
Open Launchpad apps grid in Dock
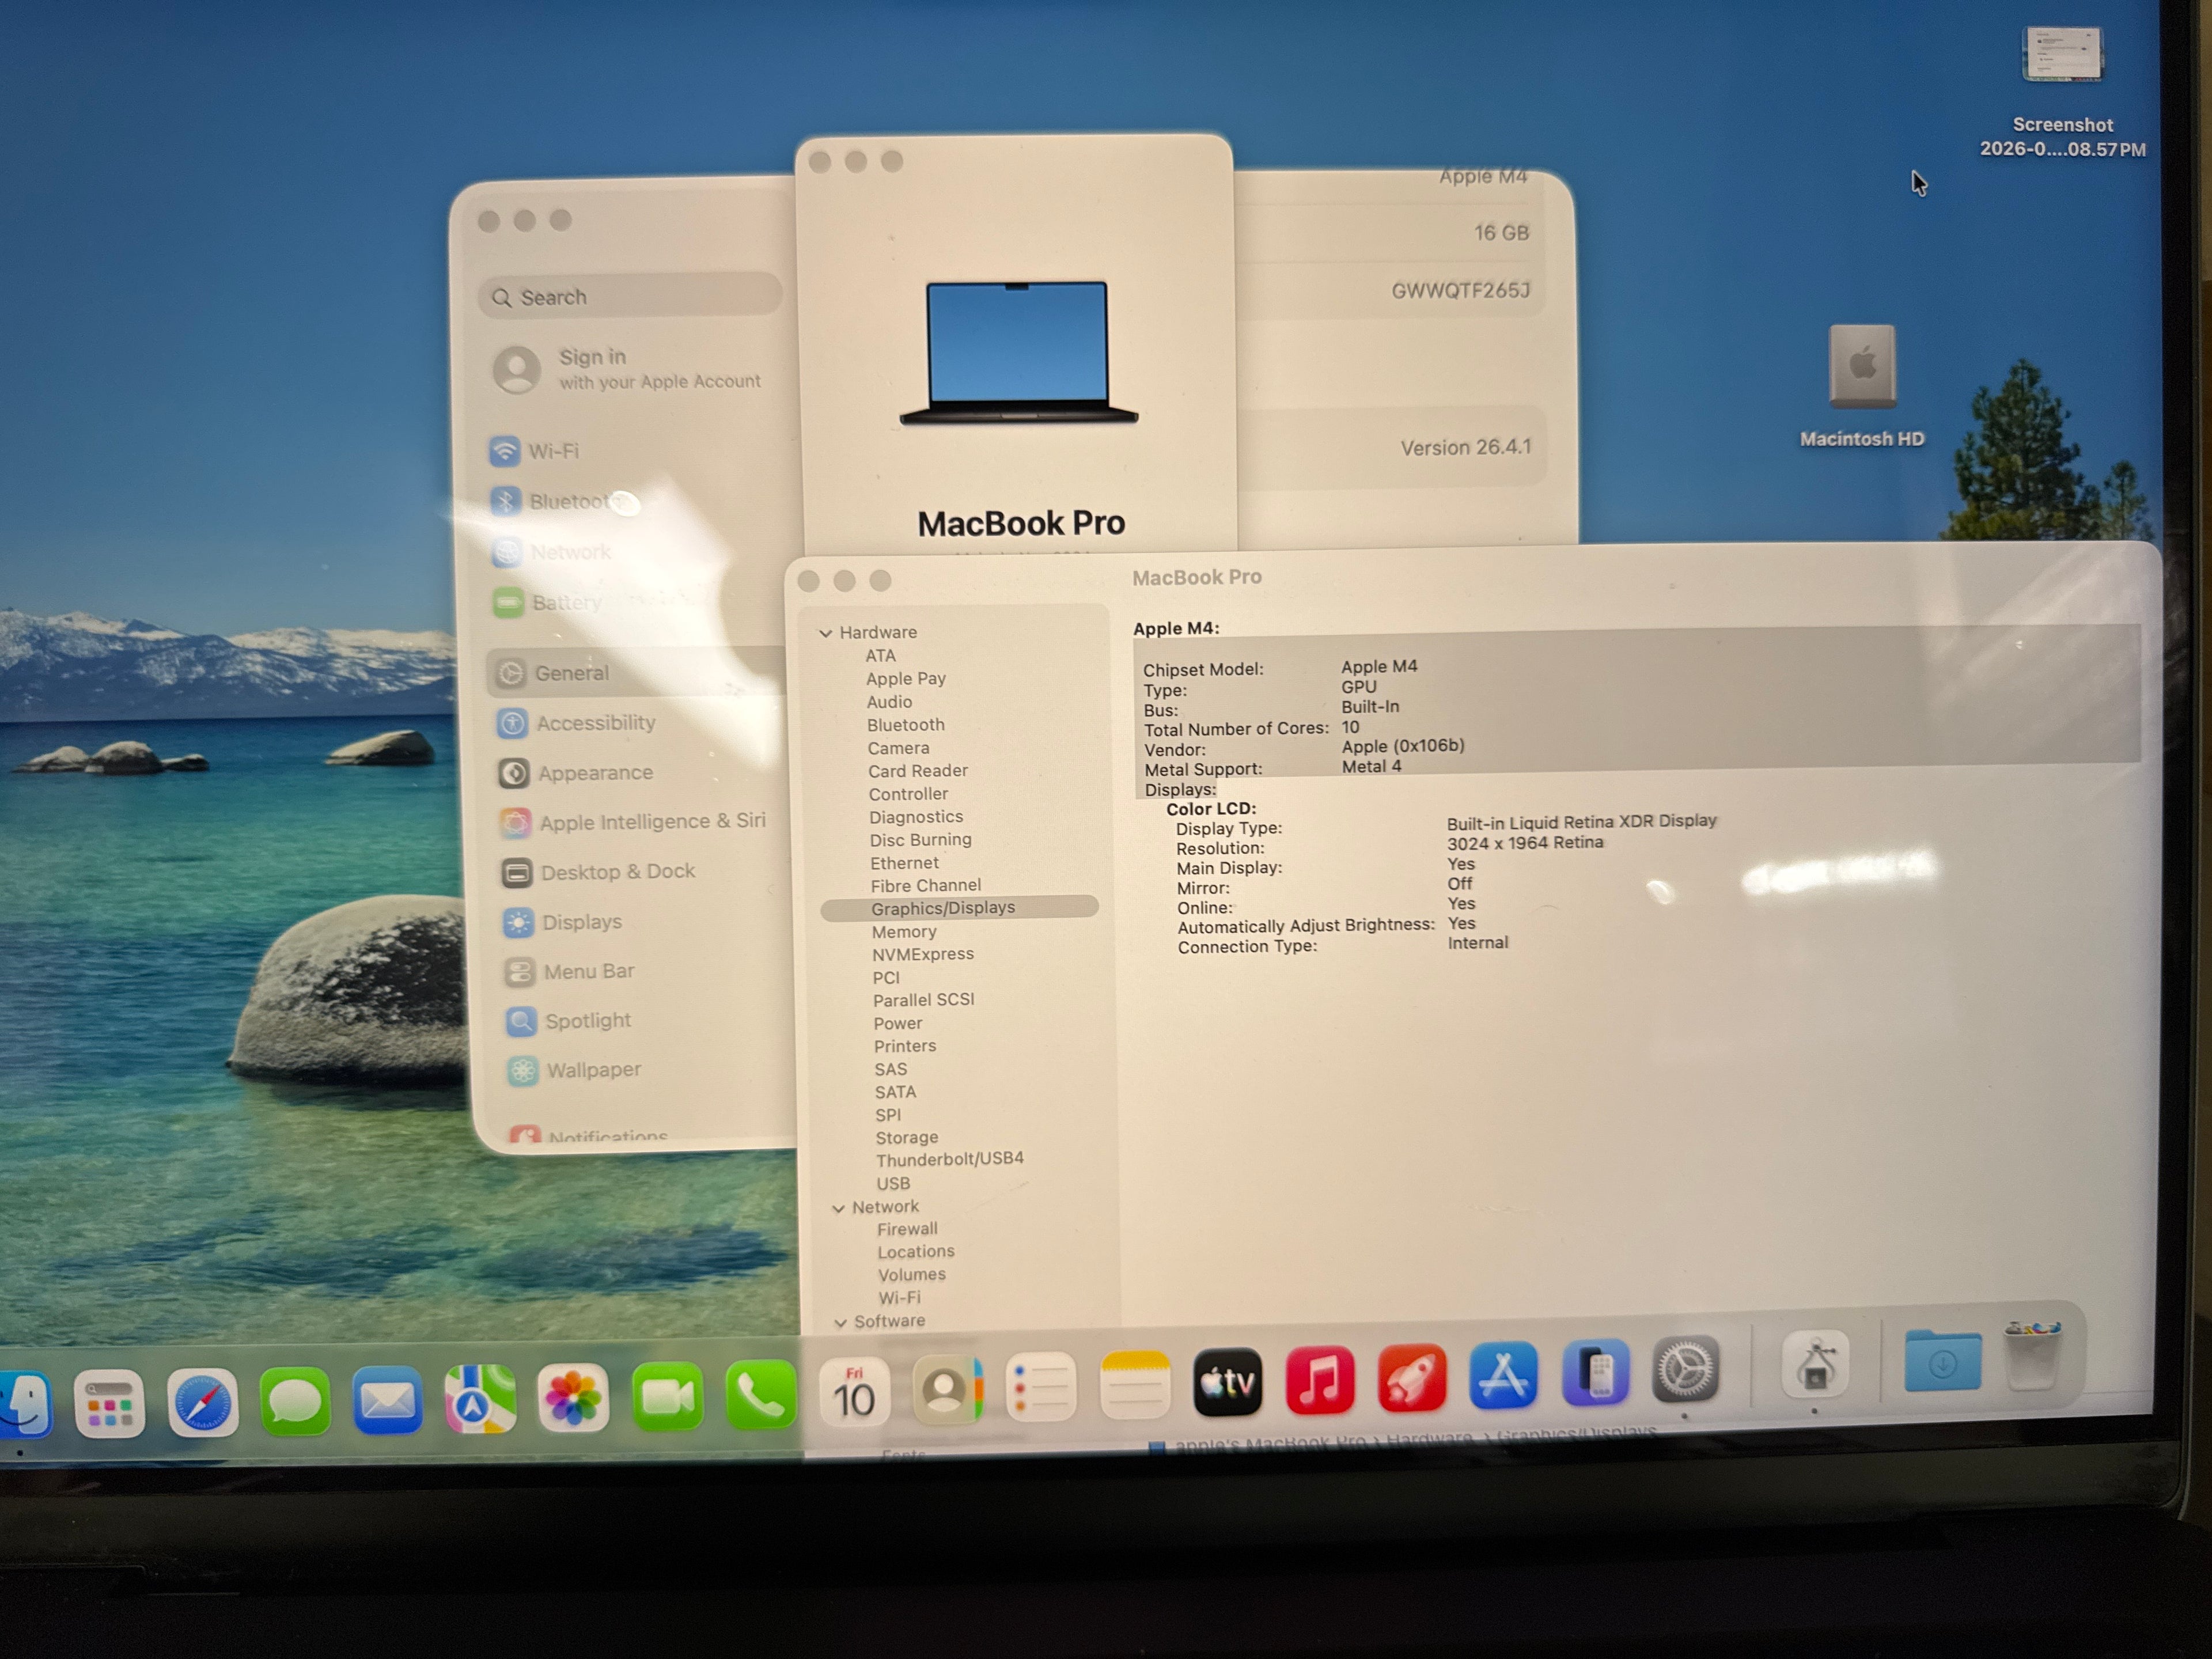coord(109,1403)
